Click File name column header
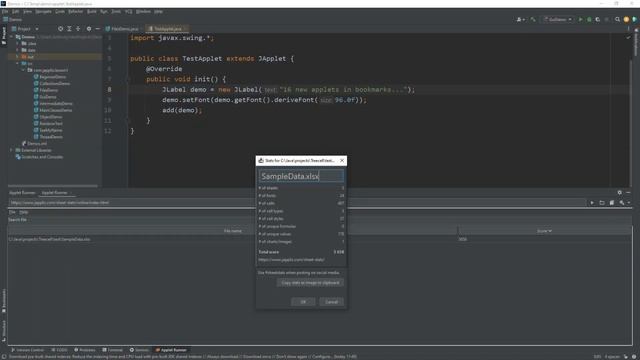The width and height of the screenshot is (640, 360). pyautogui.click(x=233, y=231)
